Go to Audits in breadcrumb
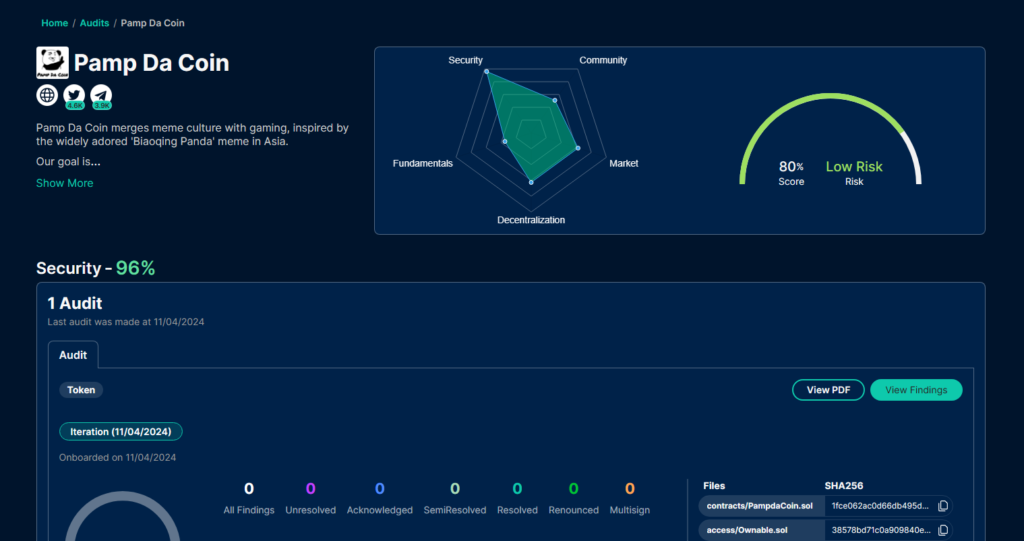 click(x=94, y=23)
